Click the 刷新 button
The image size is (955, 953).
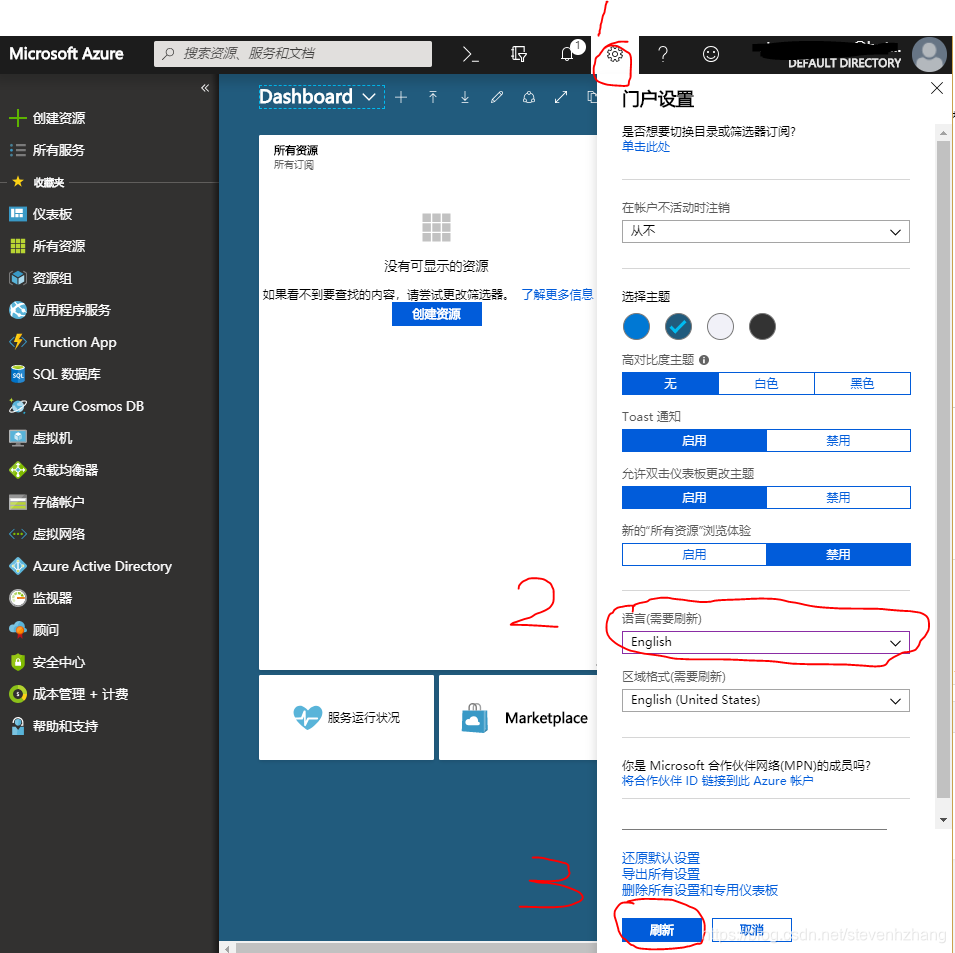pos(661,930)
